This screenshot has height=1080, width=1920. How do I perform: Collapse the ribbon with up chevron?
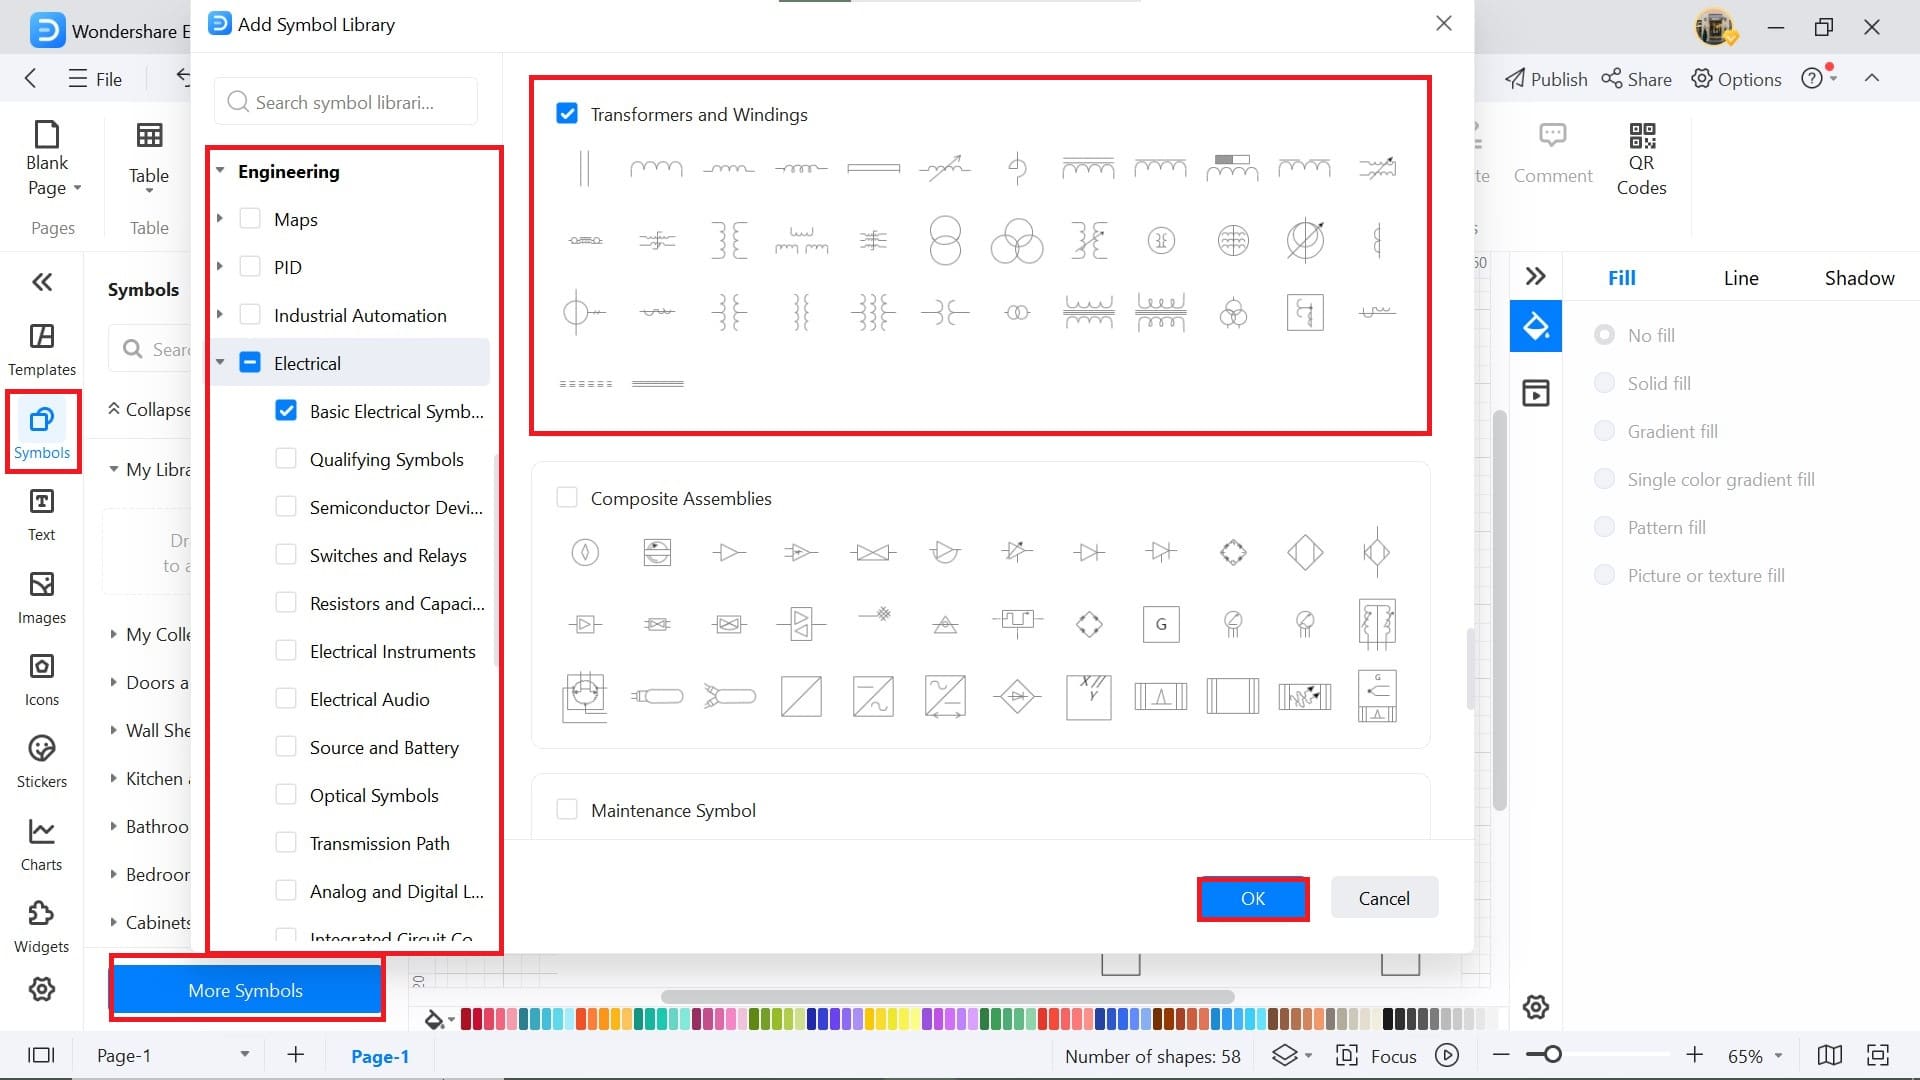pos(1872,79)
